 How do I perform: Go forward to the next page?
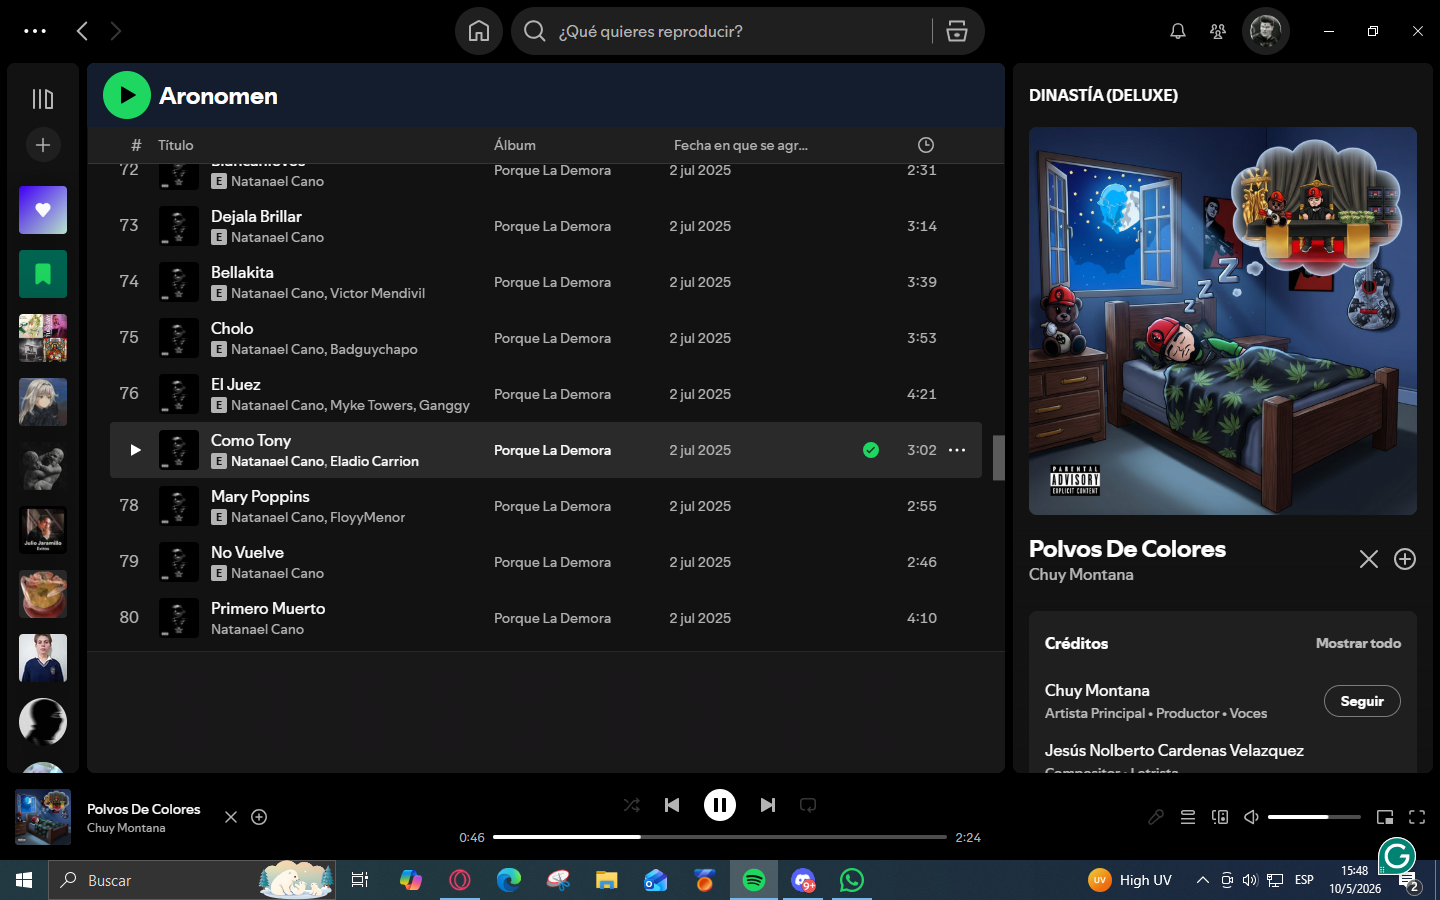point(116,31)
